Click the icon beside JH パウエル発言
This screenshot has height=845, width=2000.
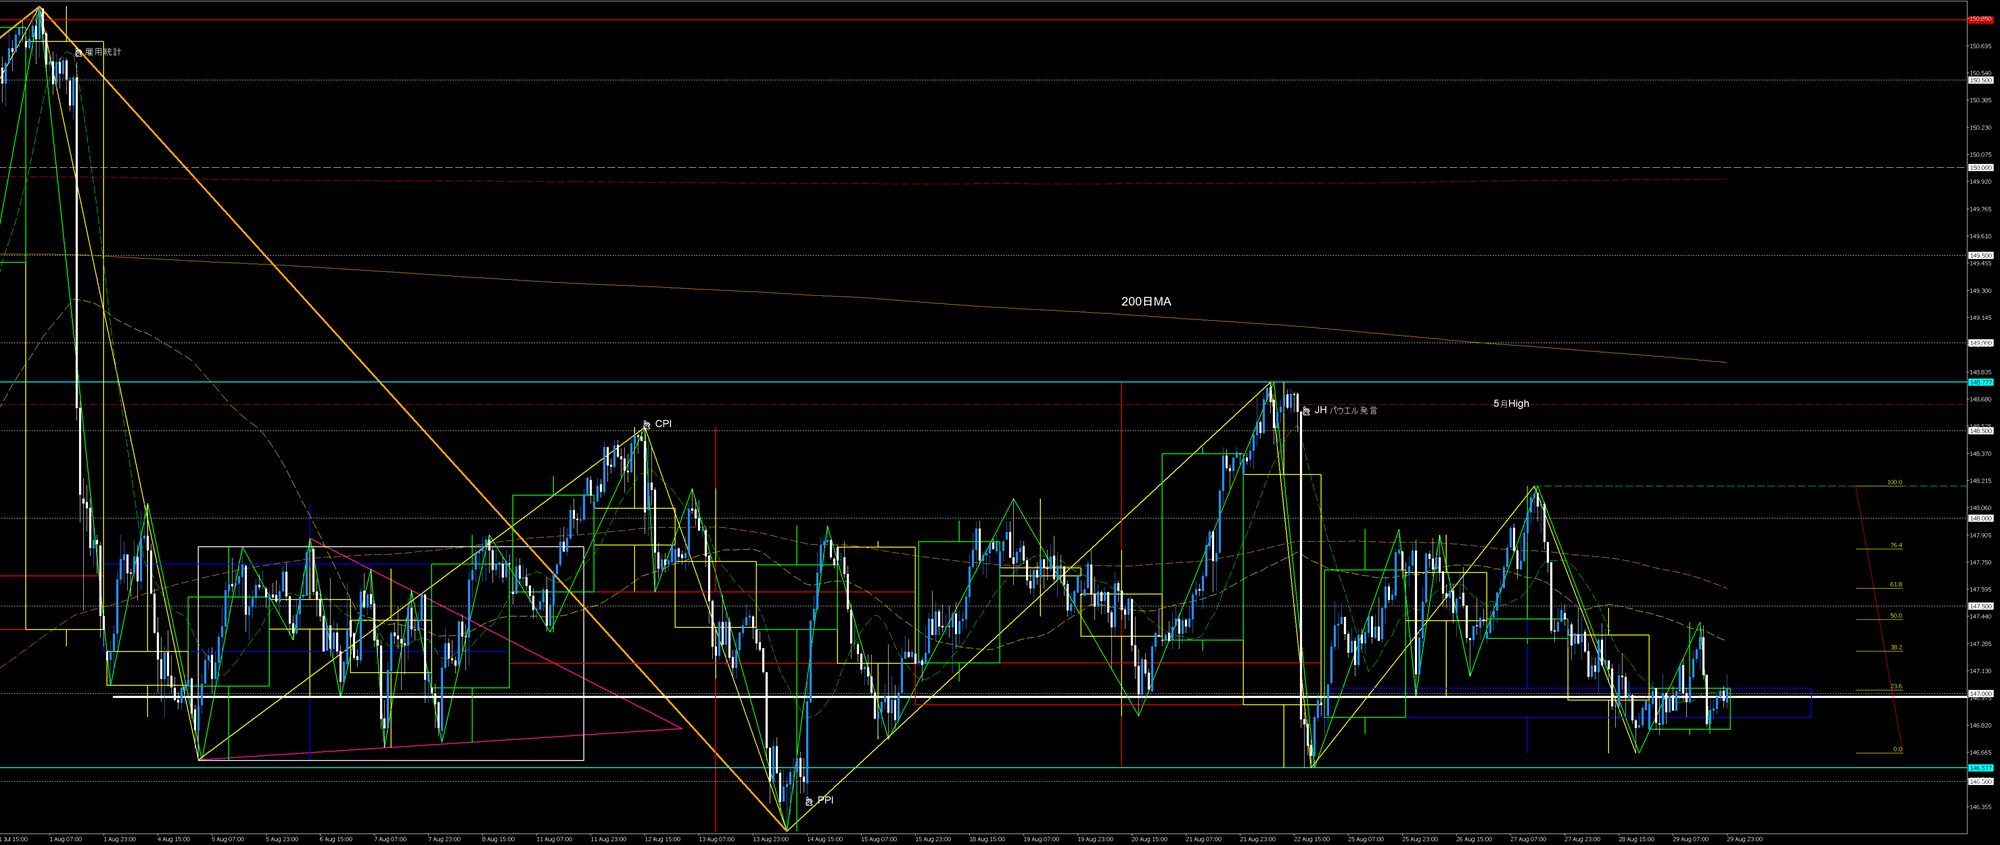[1306, 411]
